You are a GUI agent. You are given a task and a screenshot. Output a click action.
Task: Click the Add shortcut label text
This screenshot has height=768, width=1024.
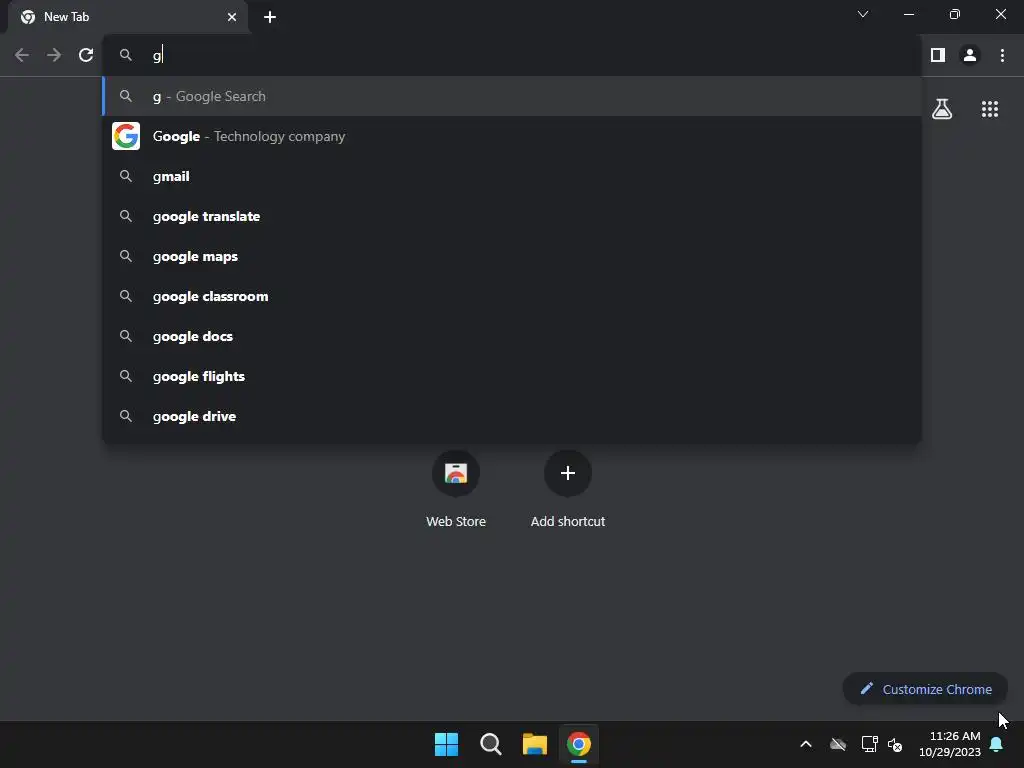568,521
